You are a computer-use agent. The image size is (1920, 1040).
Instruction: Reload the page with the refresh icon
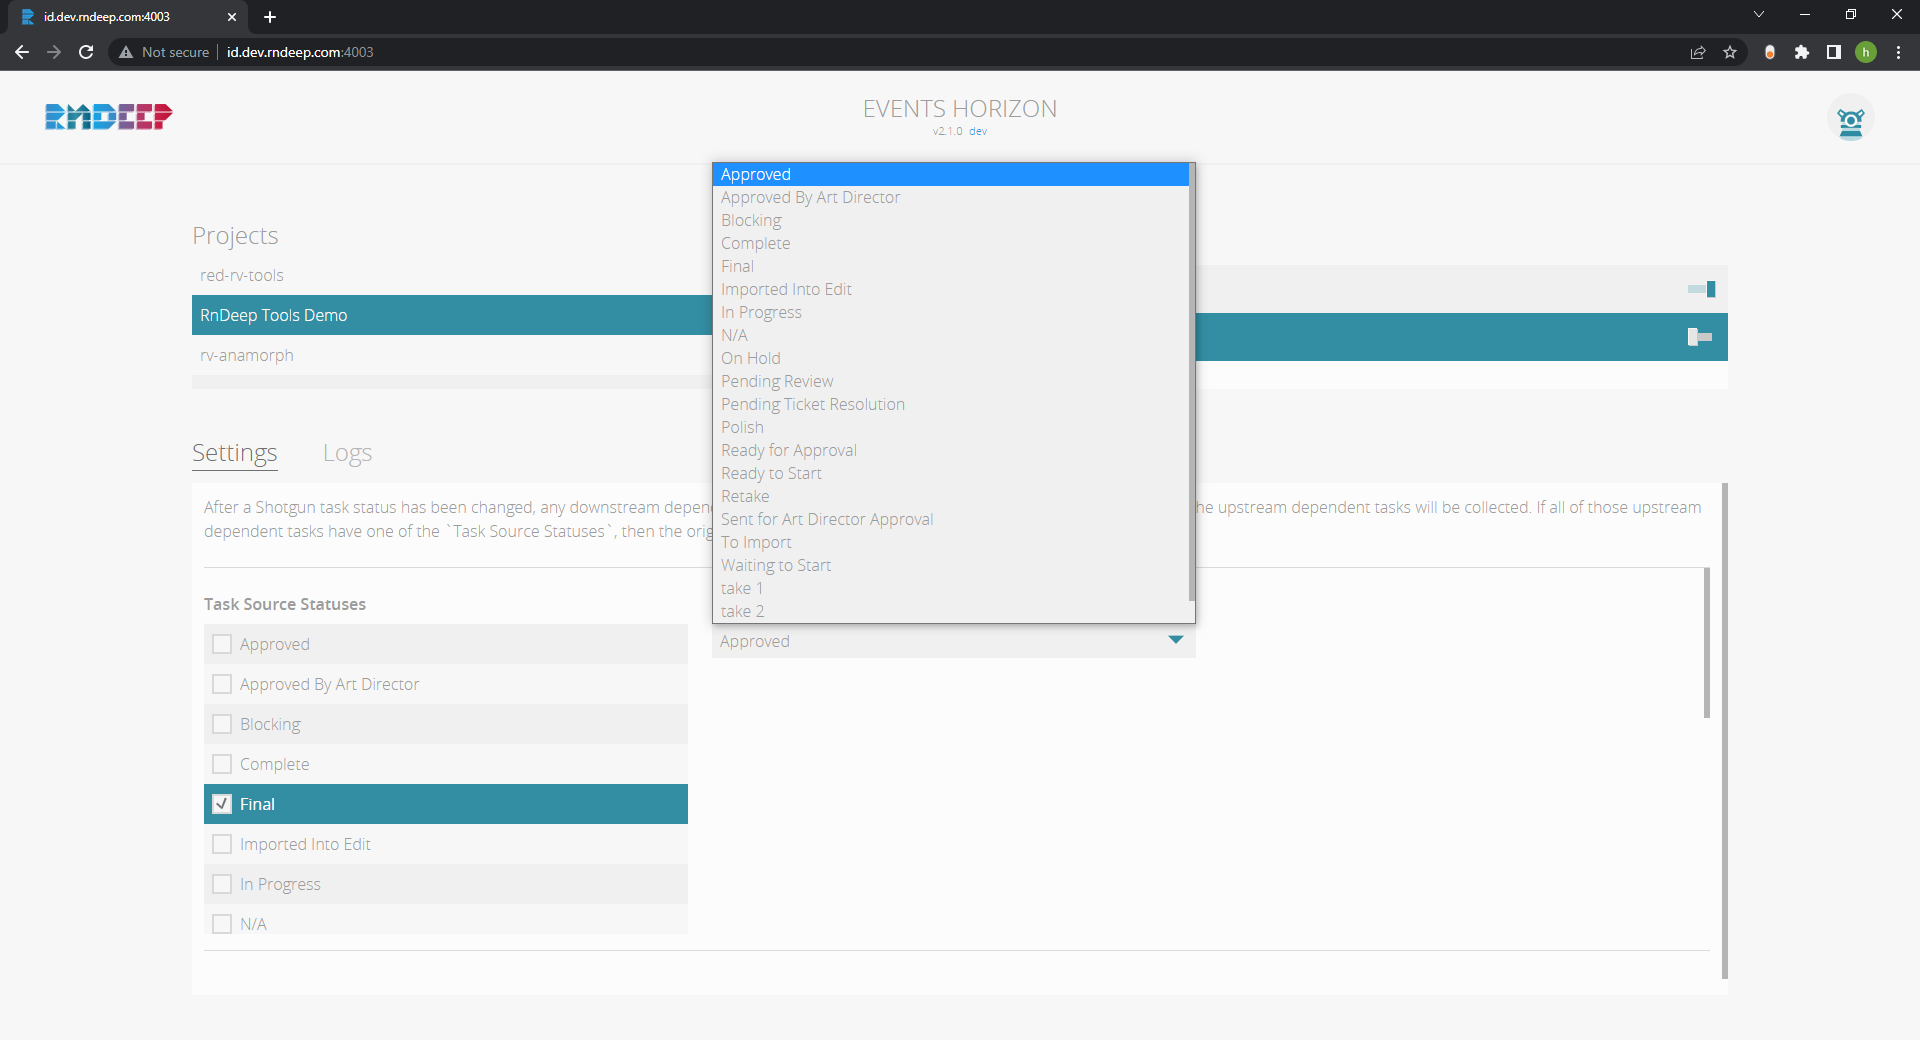[x=86, y=52]
